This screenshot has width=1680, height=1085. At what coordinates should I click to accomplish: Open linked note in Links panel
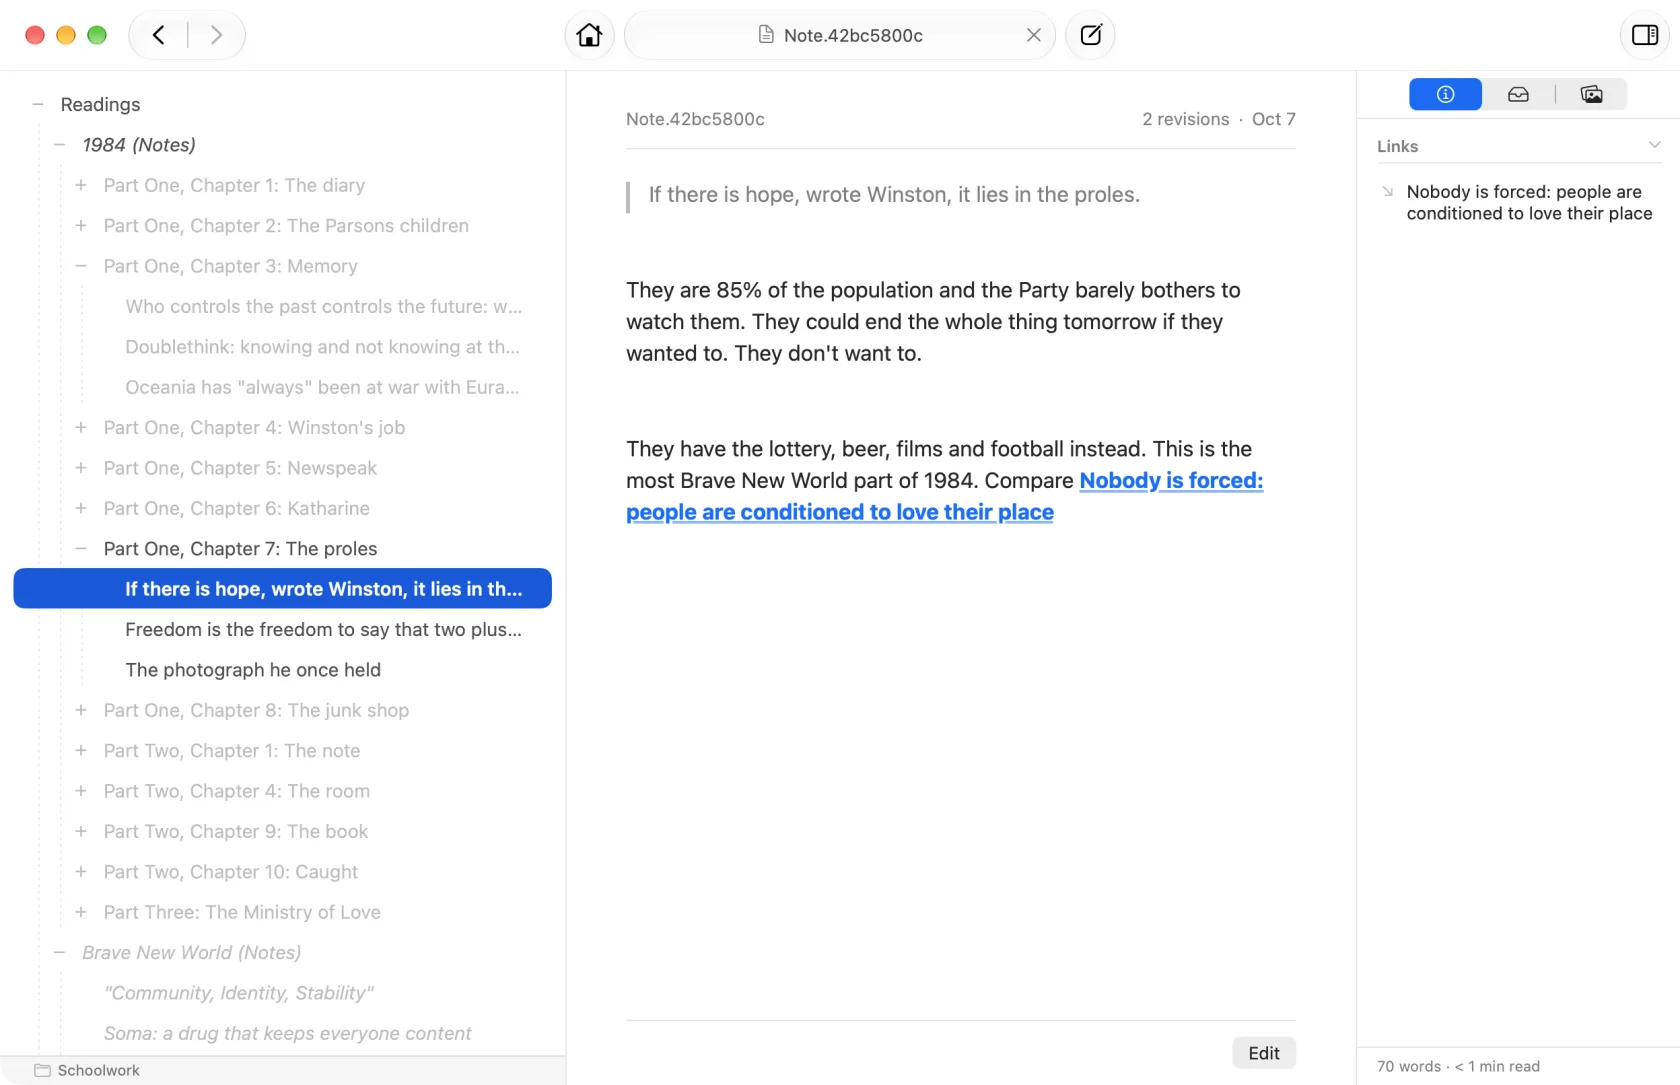(x=1529, y=202)
